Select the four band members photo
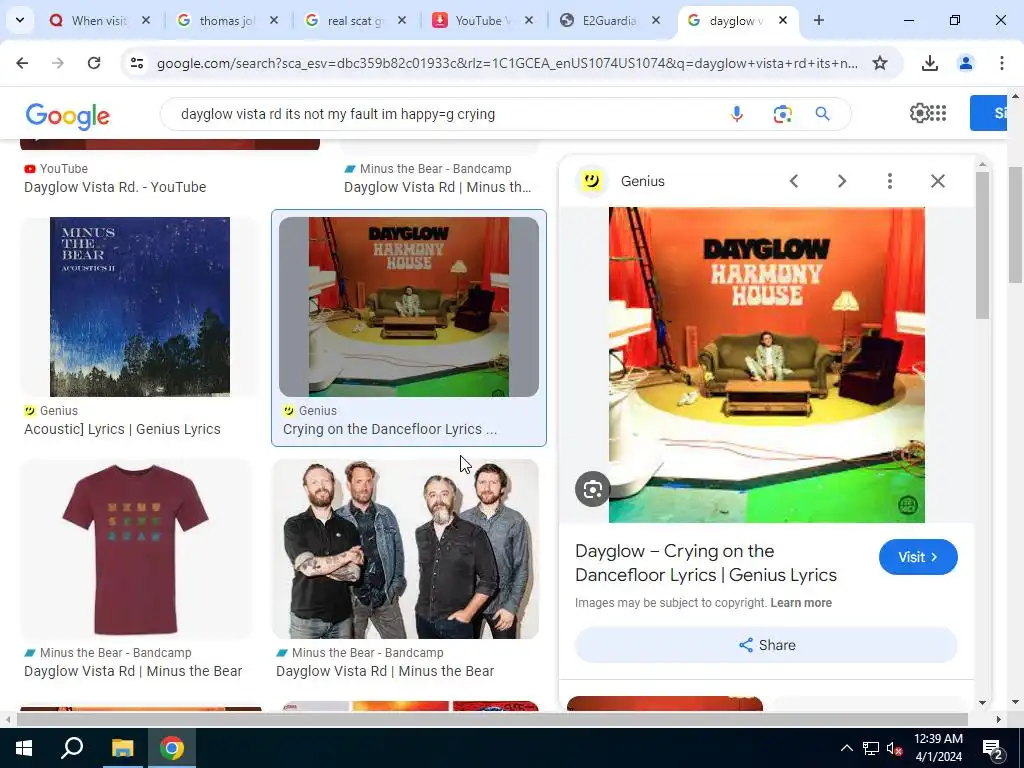 (x=405, y=549)
